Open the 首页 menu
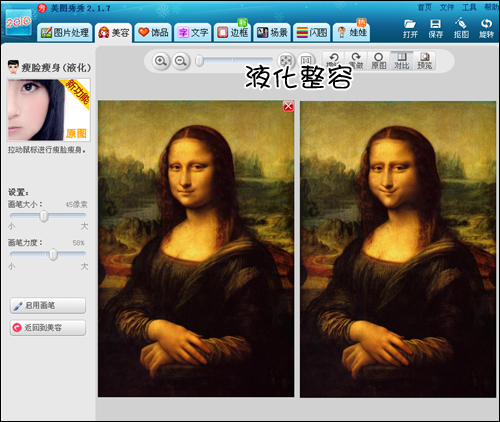This screenshot has height=422, width=500. click(425, 7)
